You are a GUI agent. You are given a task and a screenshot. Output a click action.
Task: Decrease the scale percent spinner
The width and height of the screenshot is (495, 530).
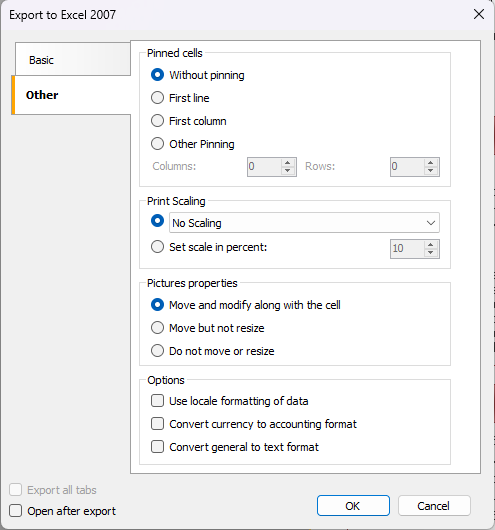click(430, 253)
